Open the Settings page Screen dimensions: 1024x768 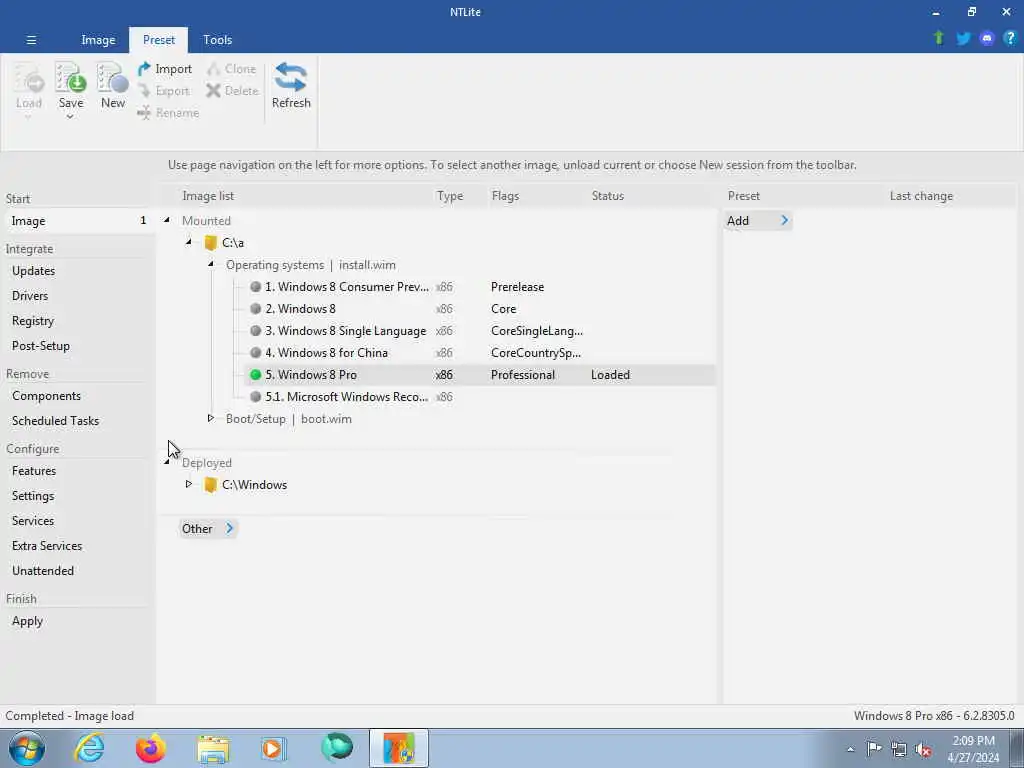click(x=33, y=496)
